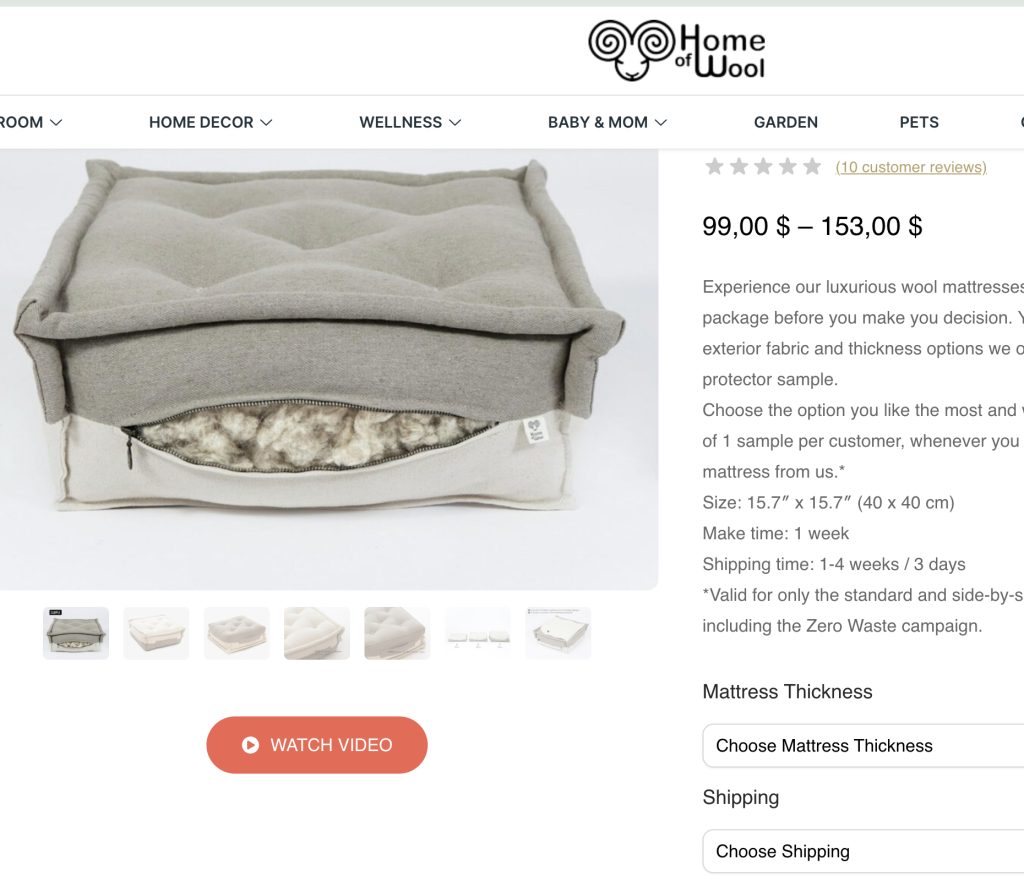The height and width of the screenshot is (887, 1024).
Task: Open the Choose Shipping dropdown
Action: 863,851
